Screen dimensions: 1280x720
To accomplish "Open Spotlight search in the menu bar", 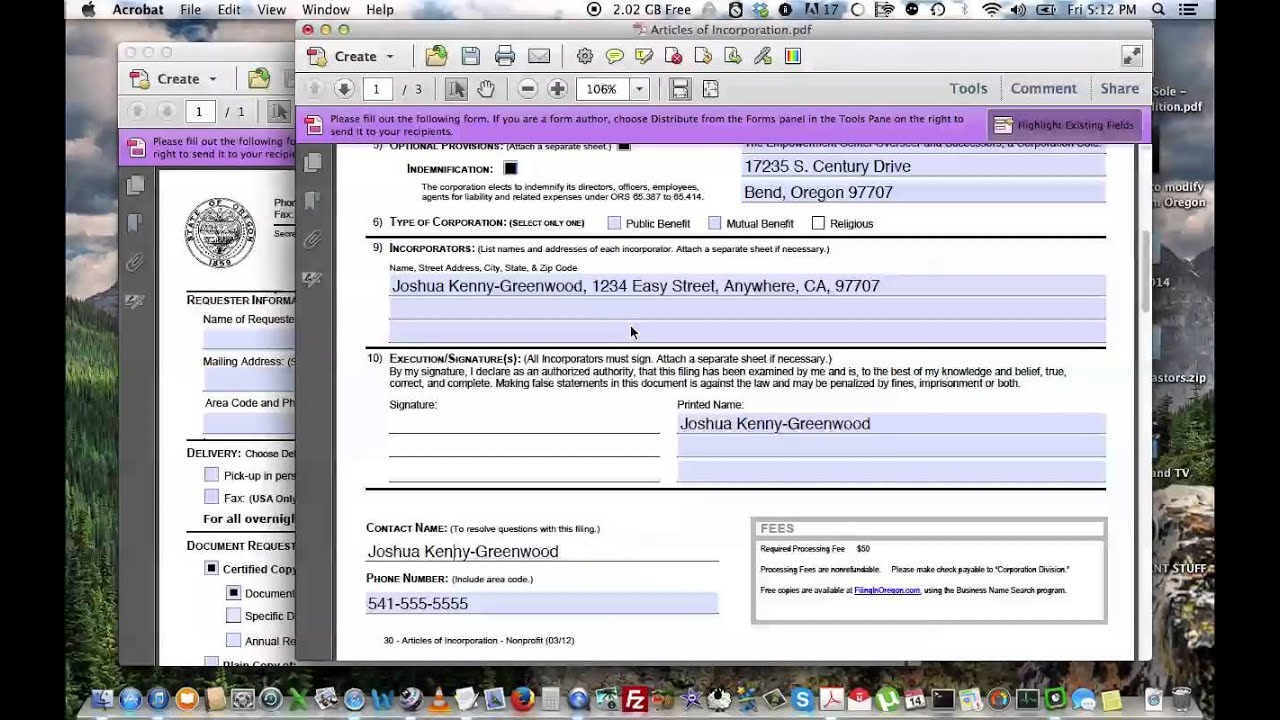I will click(1159, 9).
